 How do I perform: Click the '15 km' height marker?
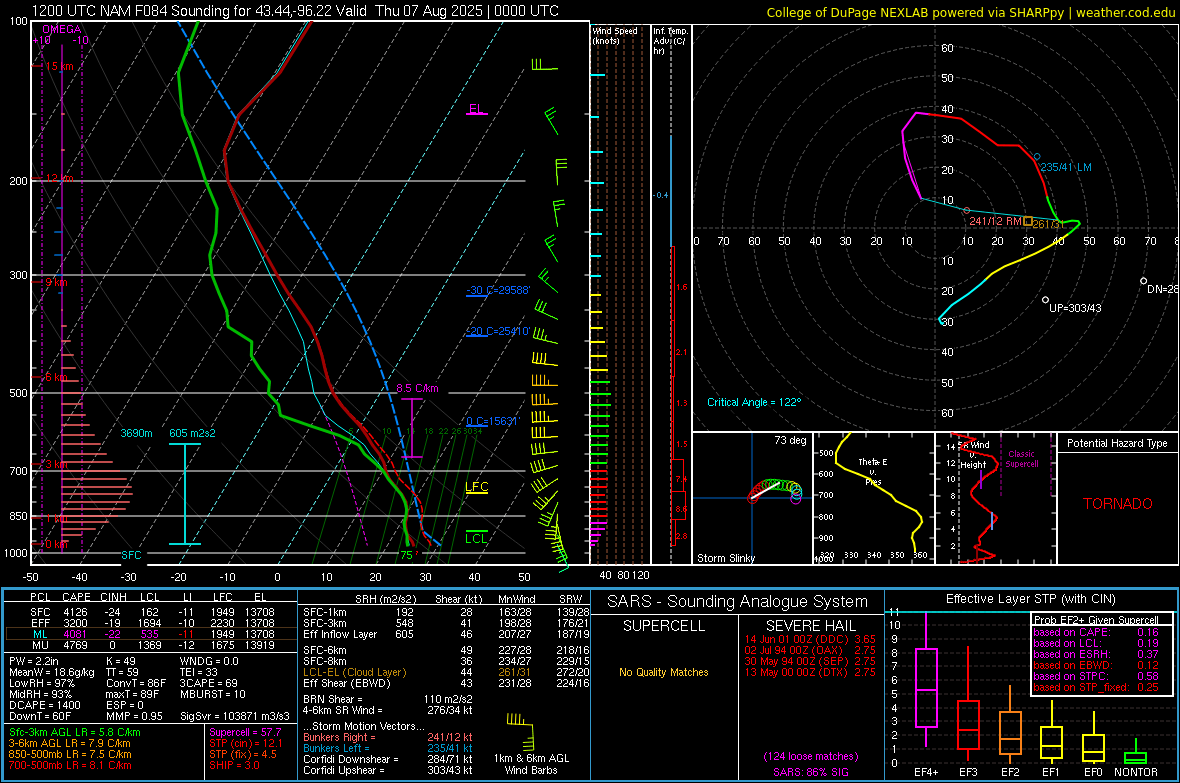59,66
